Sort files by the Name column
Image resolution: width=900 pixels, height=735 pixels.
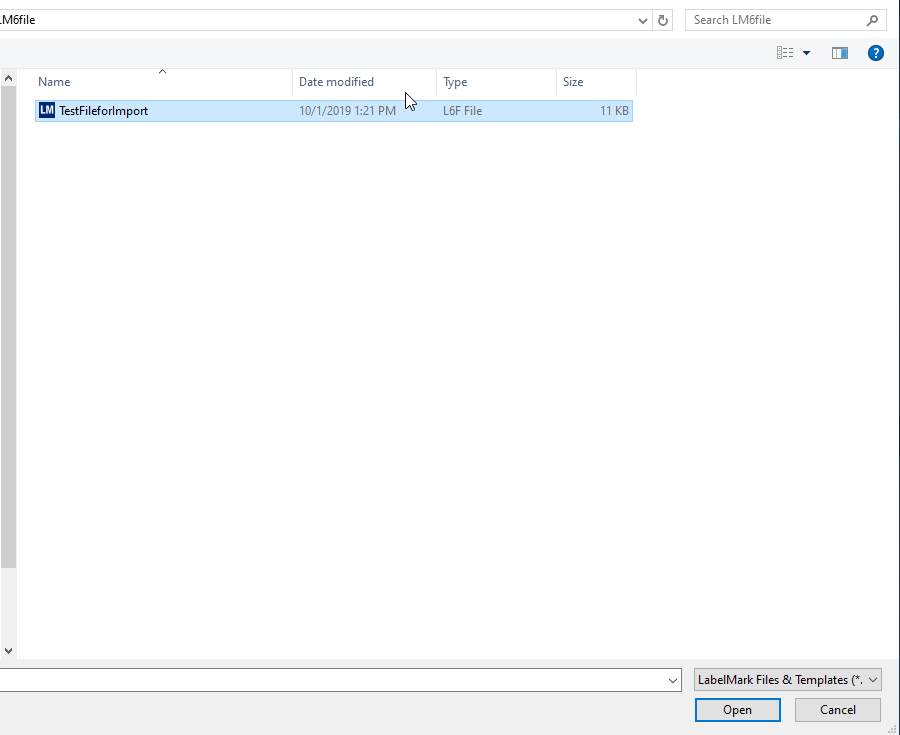(54, 81)
